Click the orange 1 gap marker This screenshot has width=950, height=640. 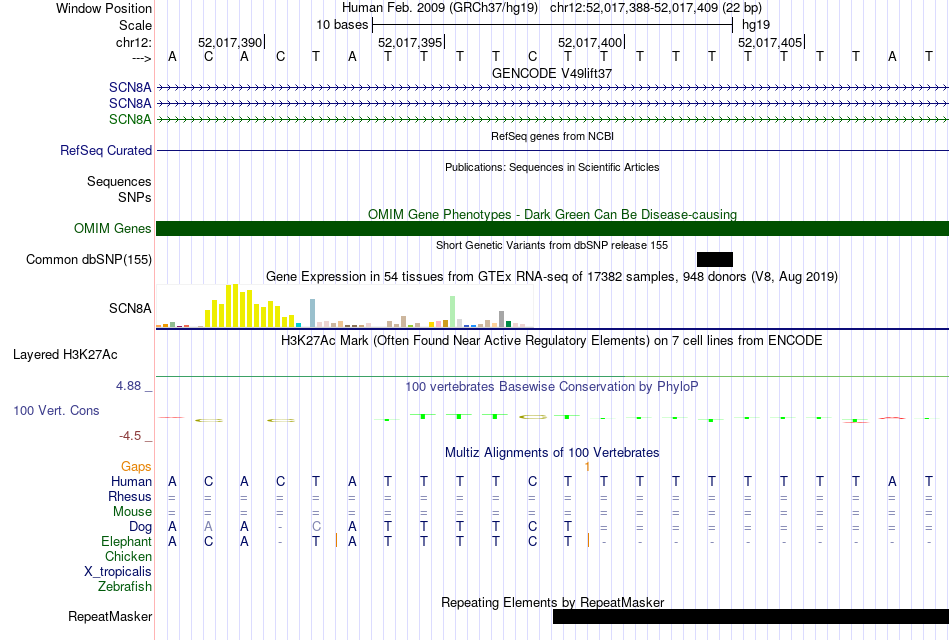(587, 466)
